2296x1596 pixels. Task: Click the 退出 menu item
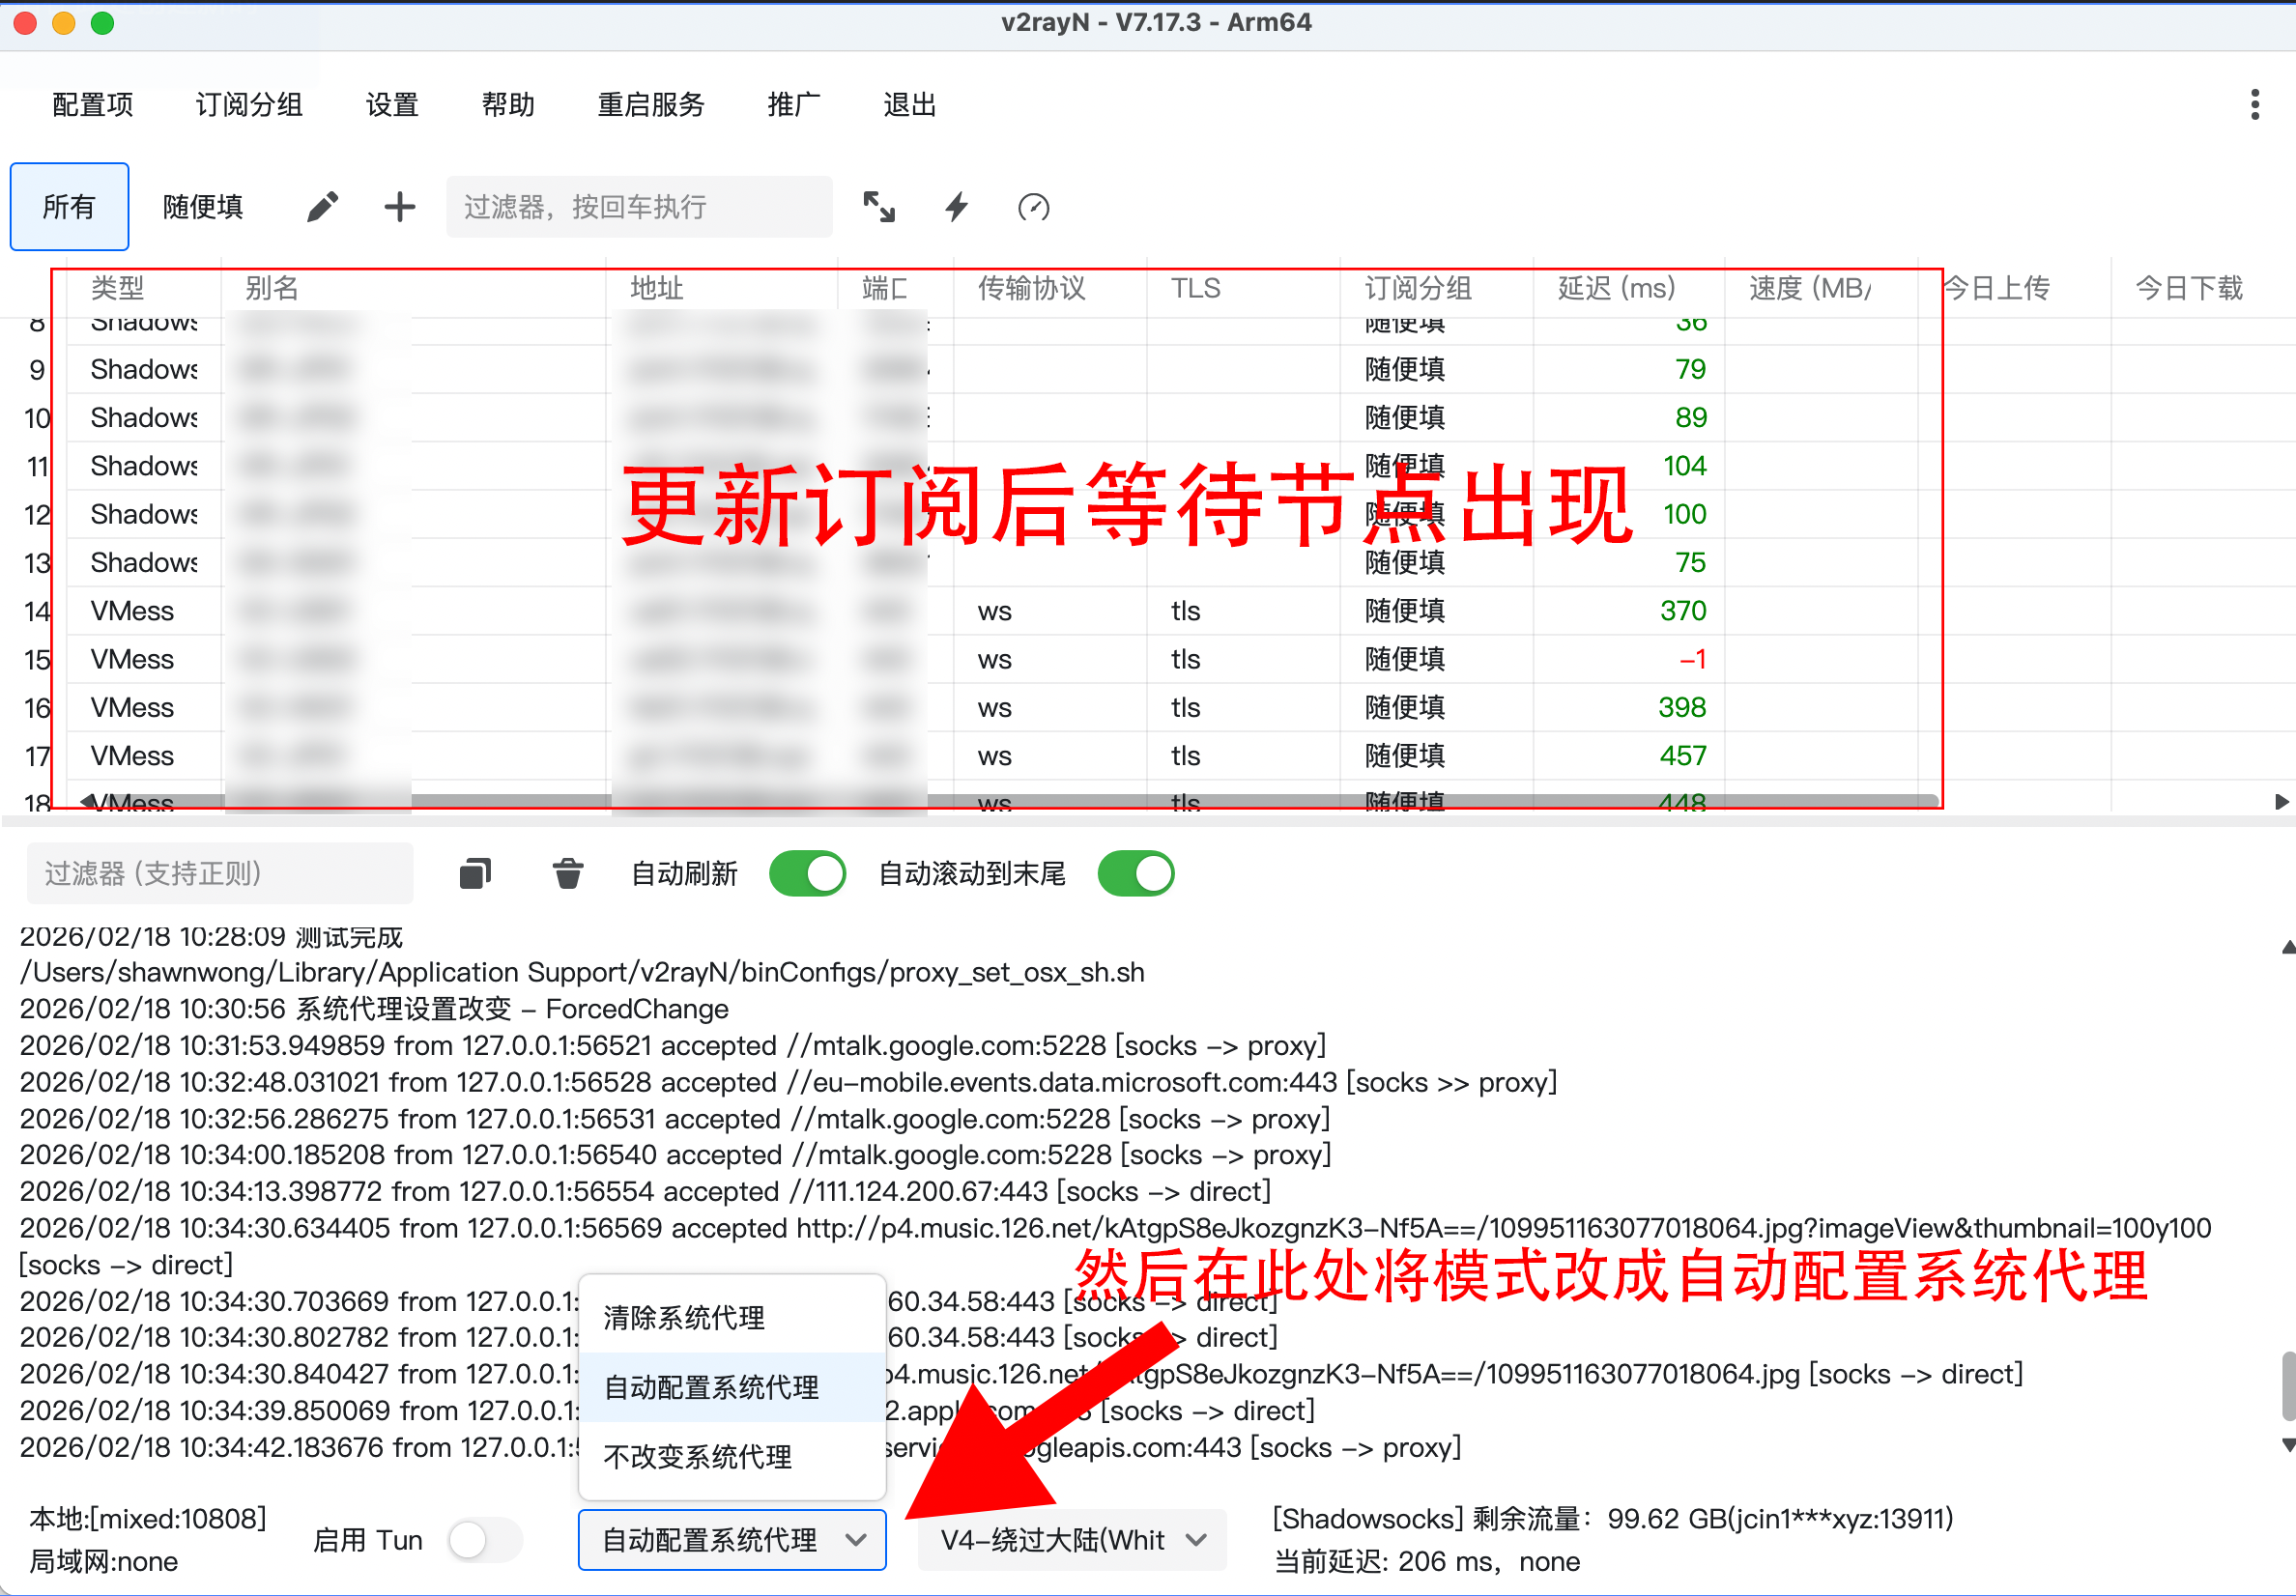tap(910, 104)
